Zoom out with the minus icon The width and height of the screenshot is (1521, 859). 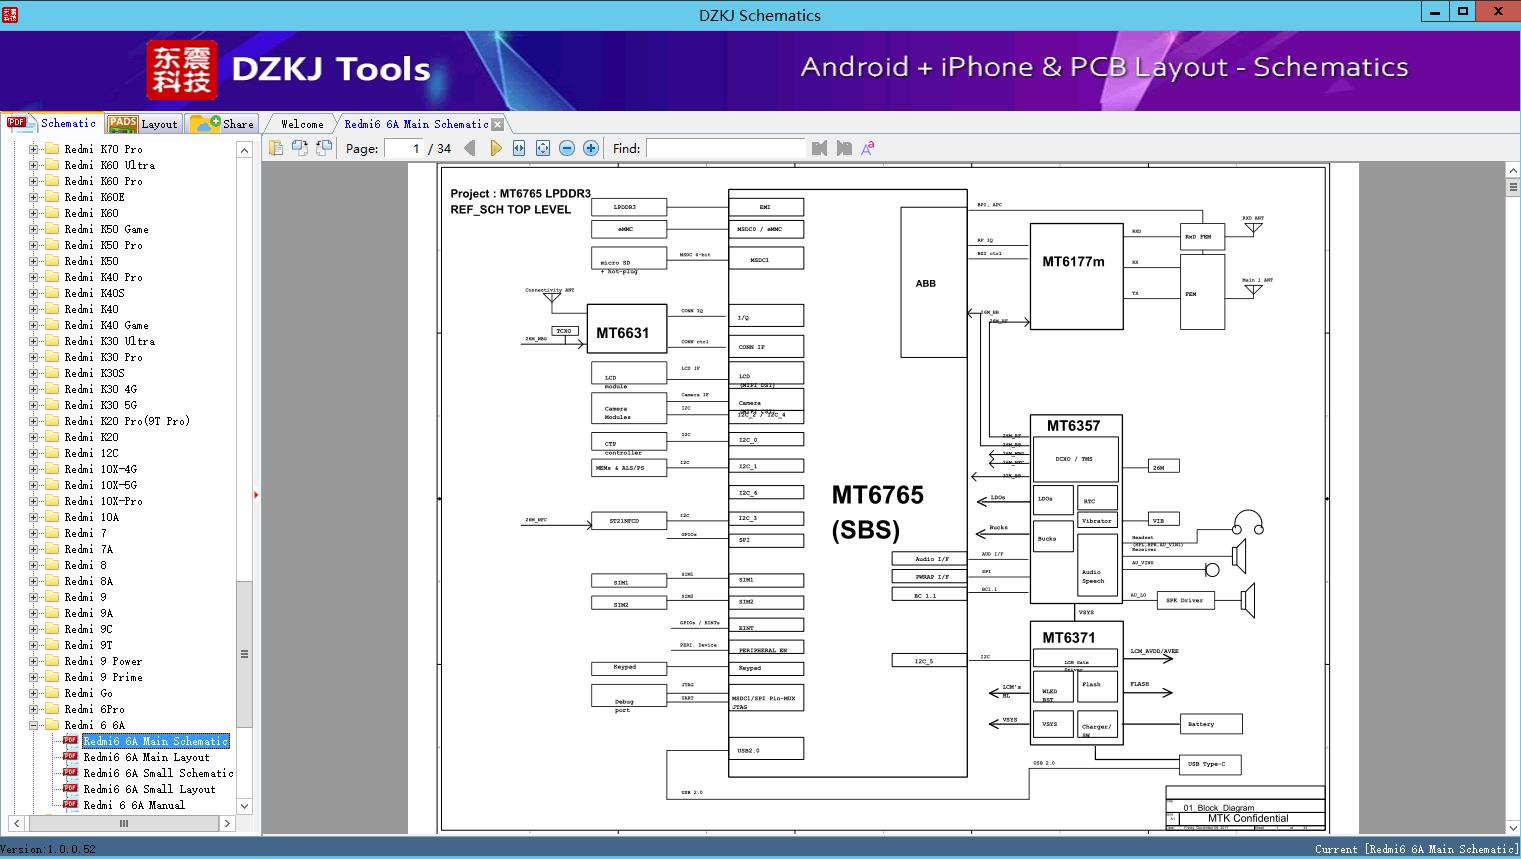coord(567,148)
